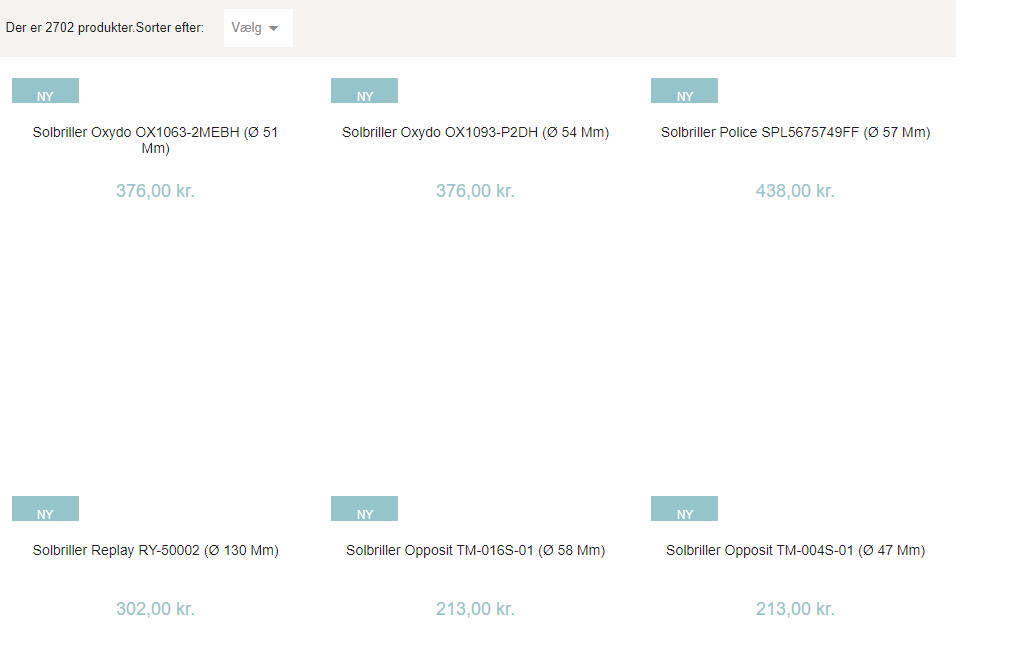Click NY badge on Opposit TM-004S-01
The height and width of the screenshot is (654, 1015).
pos(684,508)
